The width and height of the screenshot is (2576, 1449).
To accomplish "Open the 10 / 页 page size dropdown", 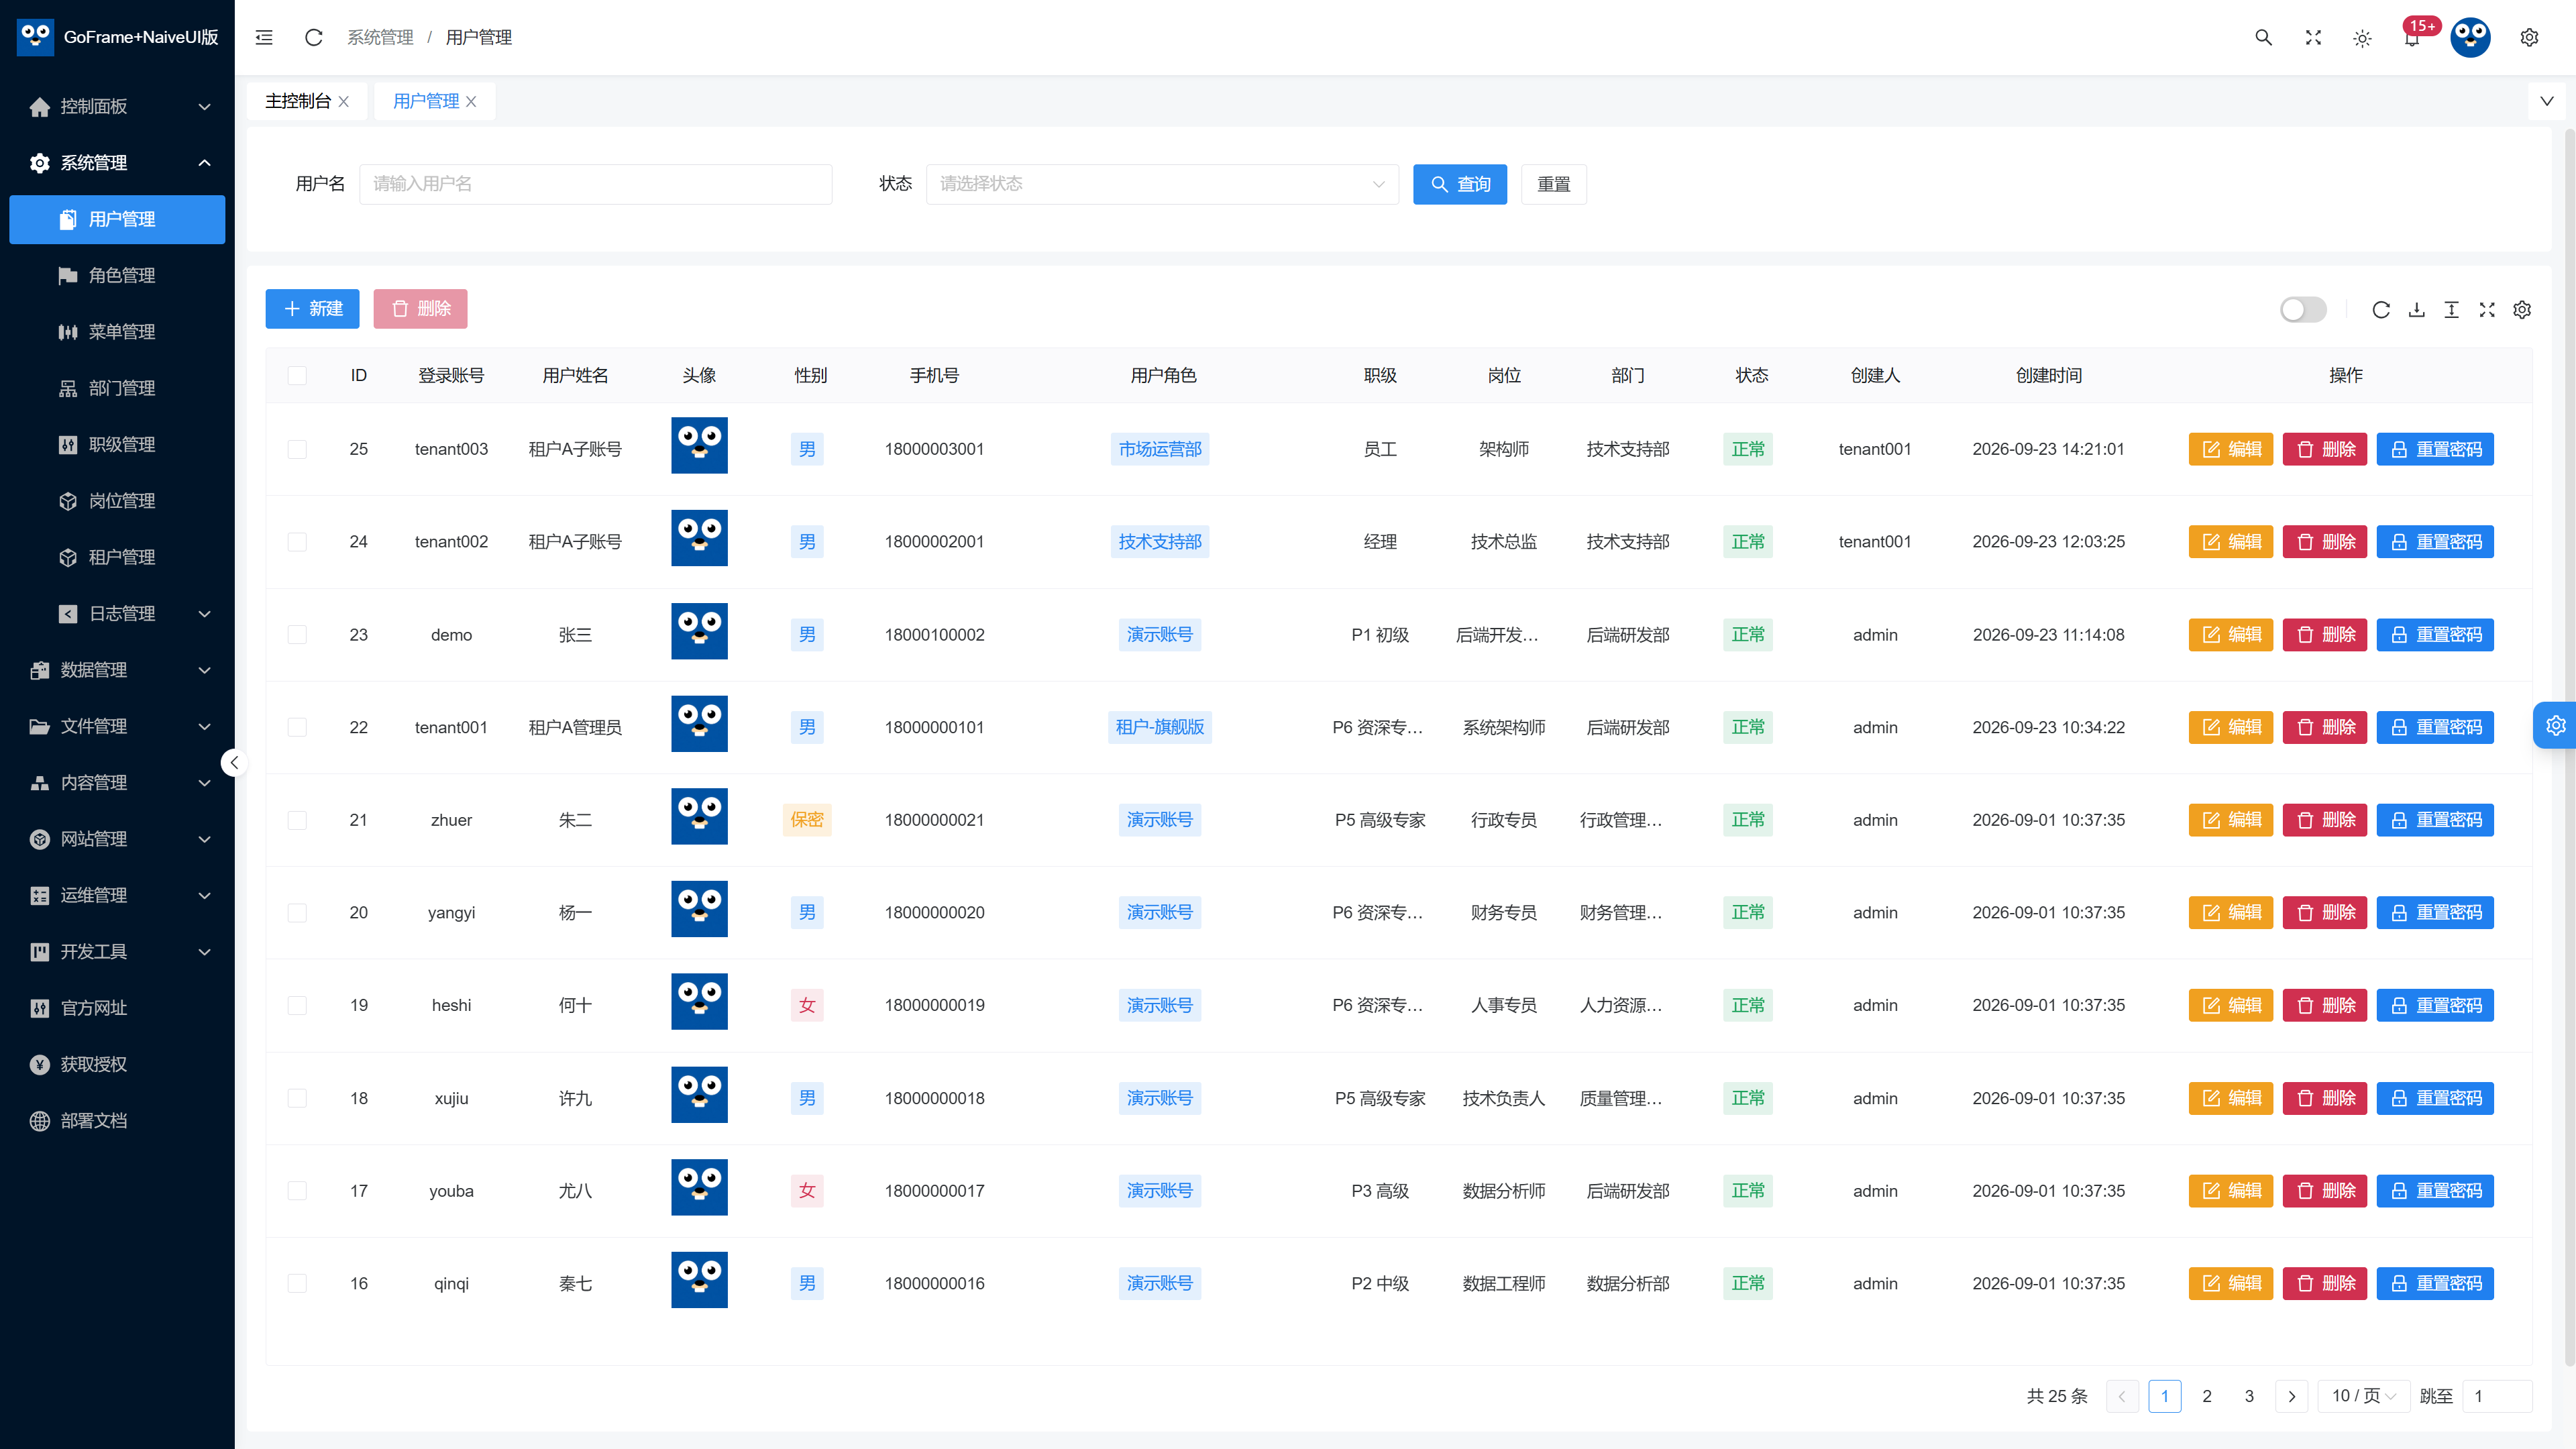I will coord(2364,1396).
